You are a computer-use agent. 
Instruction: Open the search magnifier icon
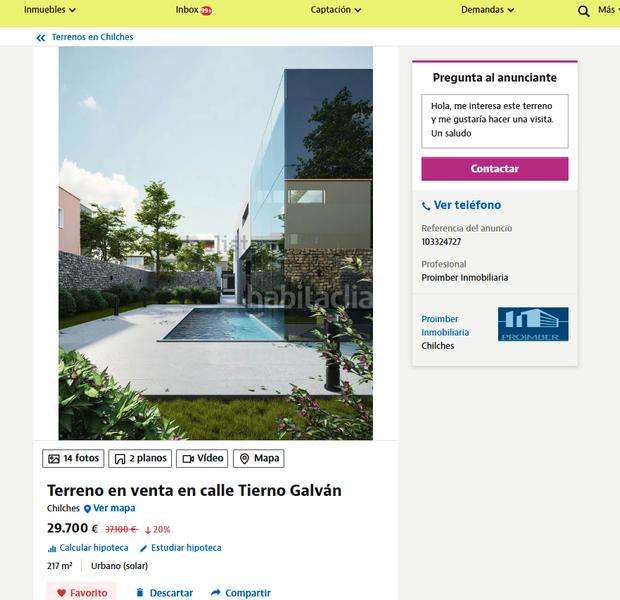pyautogui.click(x=584, y=11)
